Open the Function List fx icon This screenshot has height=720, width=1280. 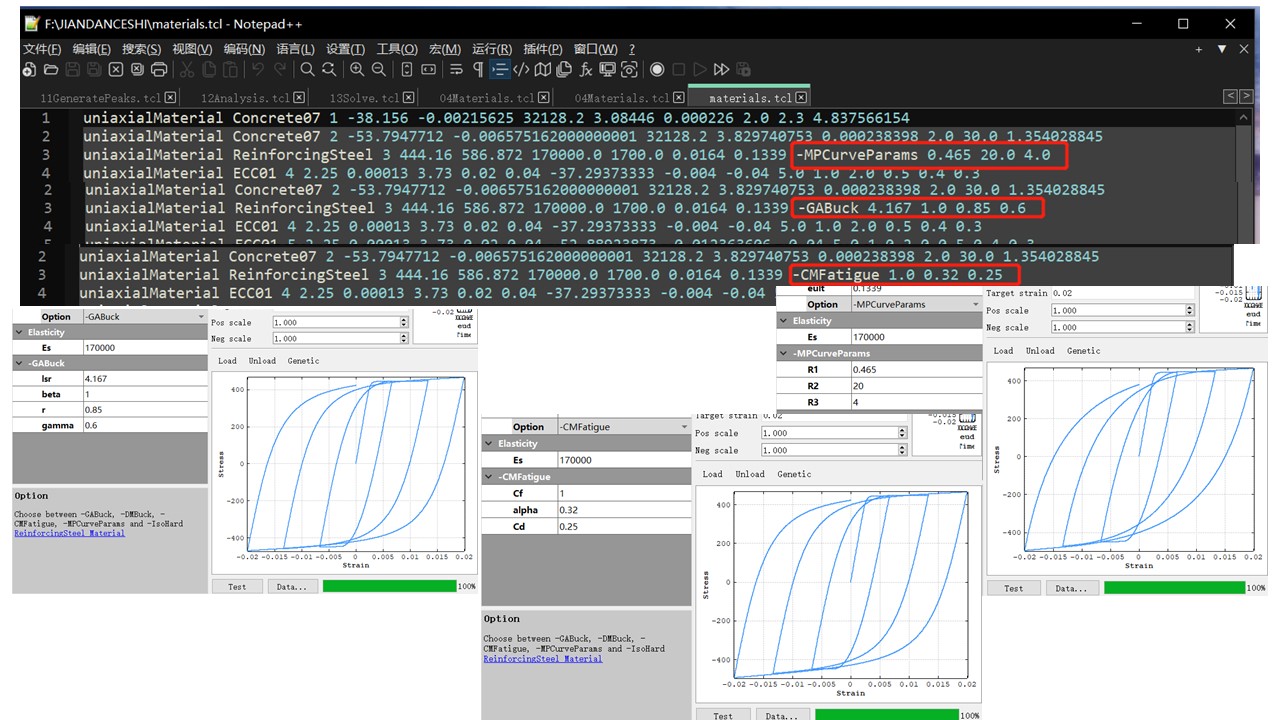click(586, 69)
